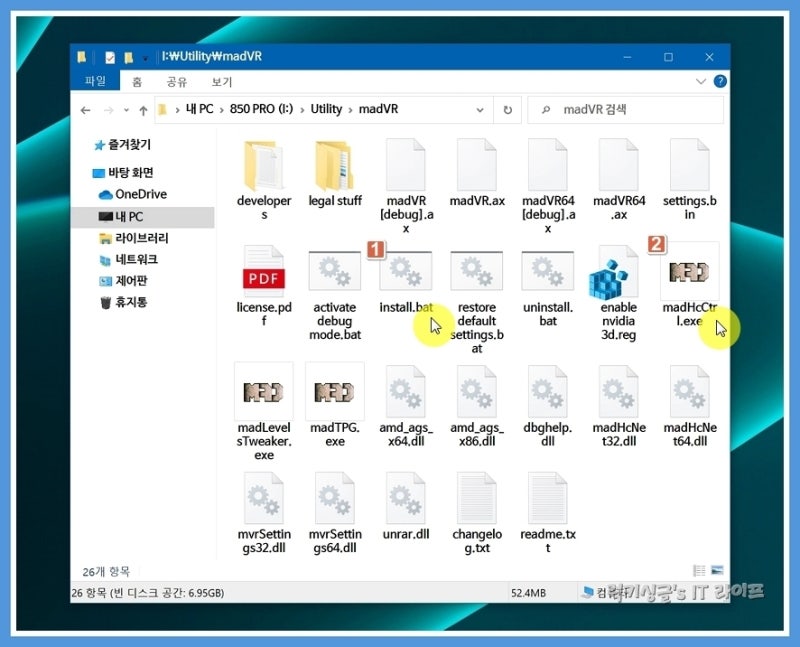Open the address bar history dropdown
Viewport: 800px width, 647px height.
click(479, 110)
